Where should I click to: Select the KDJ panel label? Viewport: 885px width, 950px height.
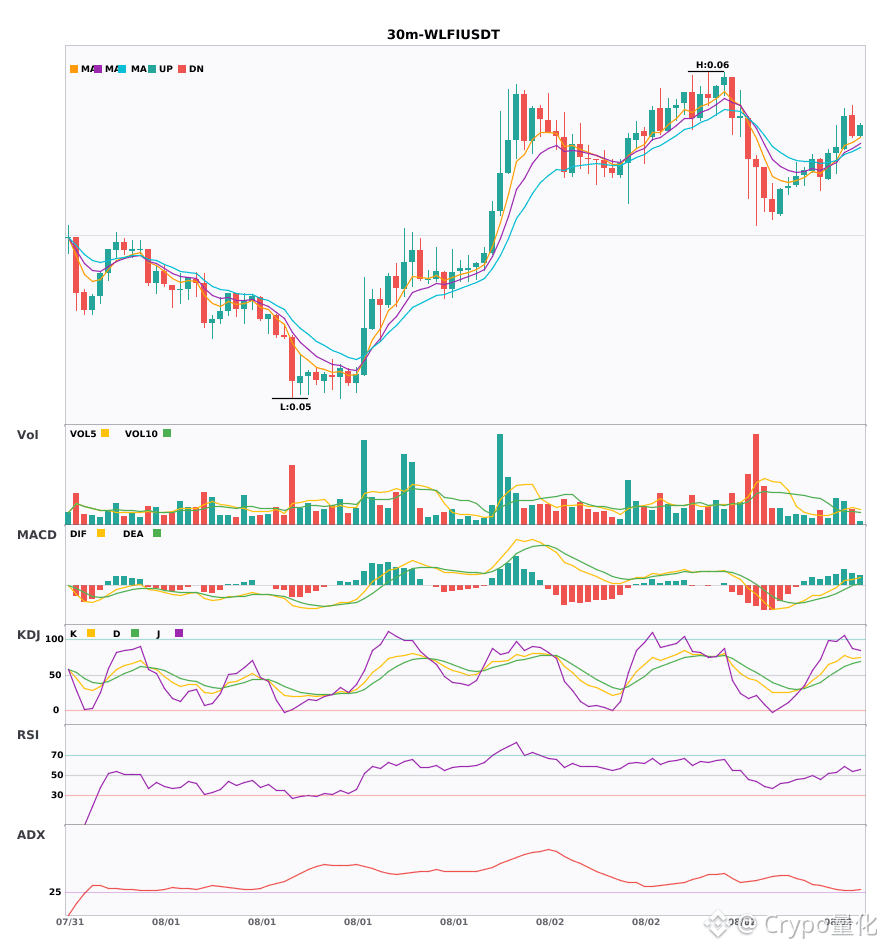pyautogui.click(x=28, y=635)
